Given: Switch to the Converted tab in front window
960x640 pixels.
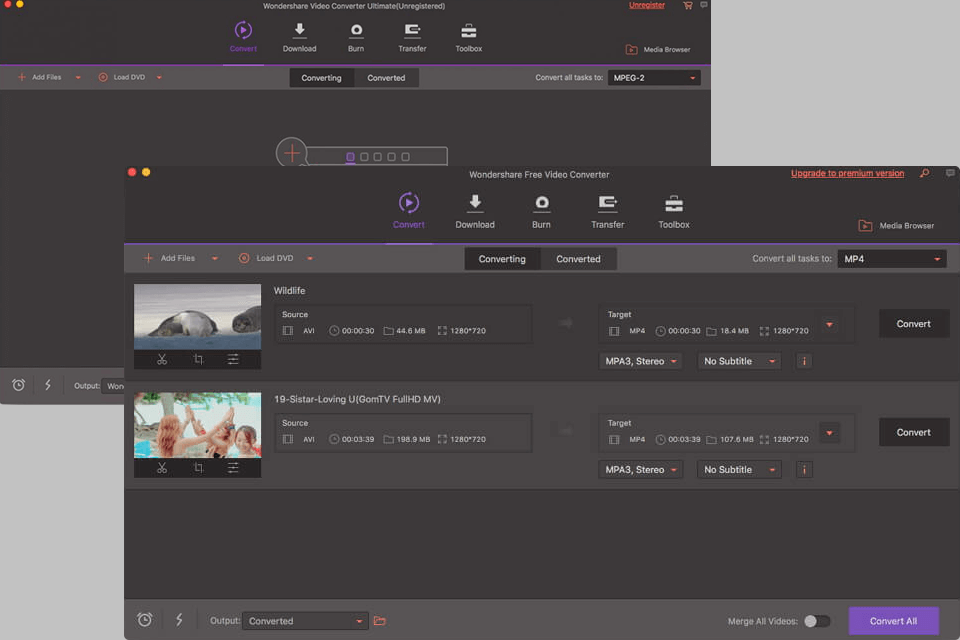Looking at the screenshot, I should click(578, 259).
